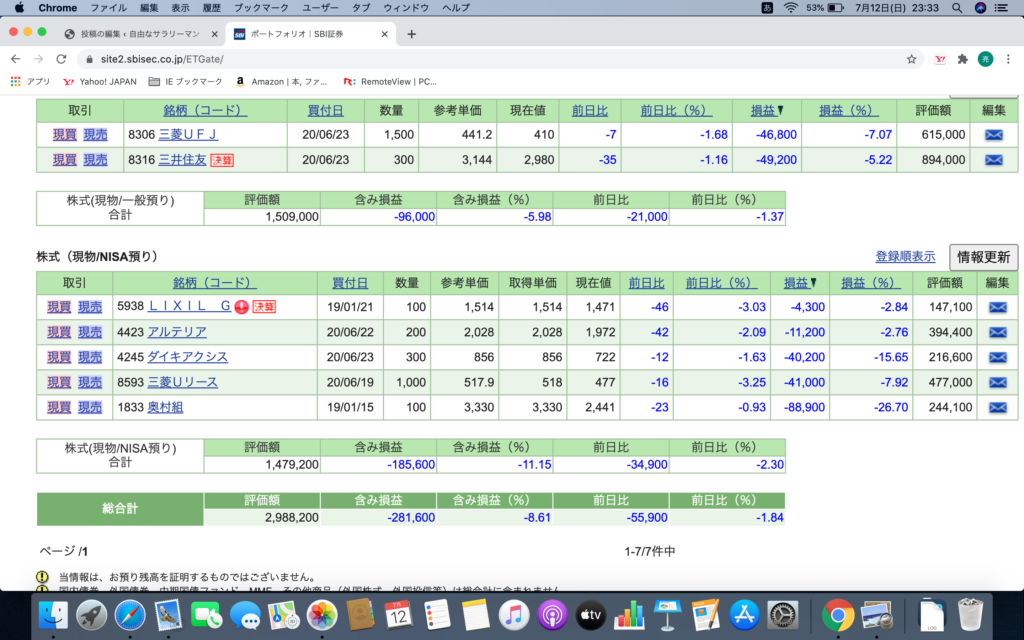Open the Chrome extensions puzzle icon
Image resolution: width=1024 pixels, height=640 pixels.
pyautogui.click(x=962, y=59)
